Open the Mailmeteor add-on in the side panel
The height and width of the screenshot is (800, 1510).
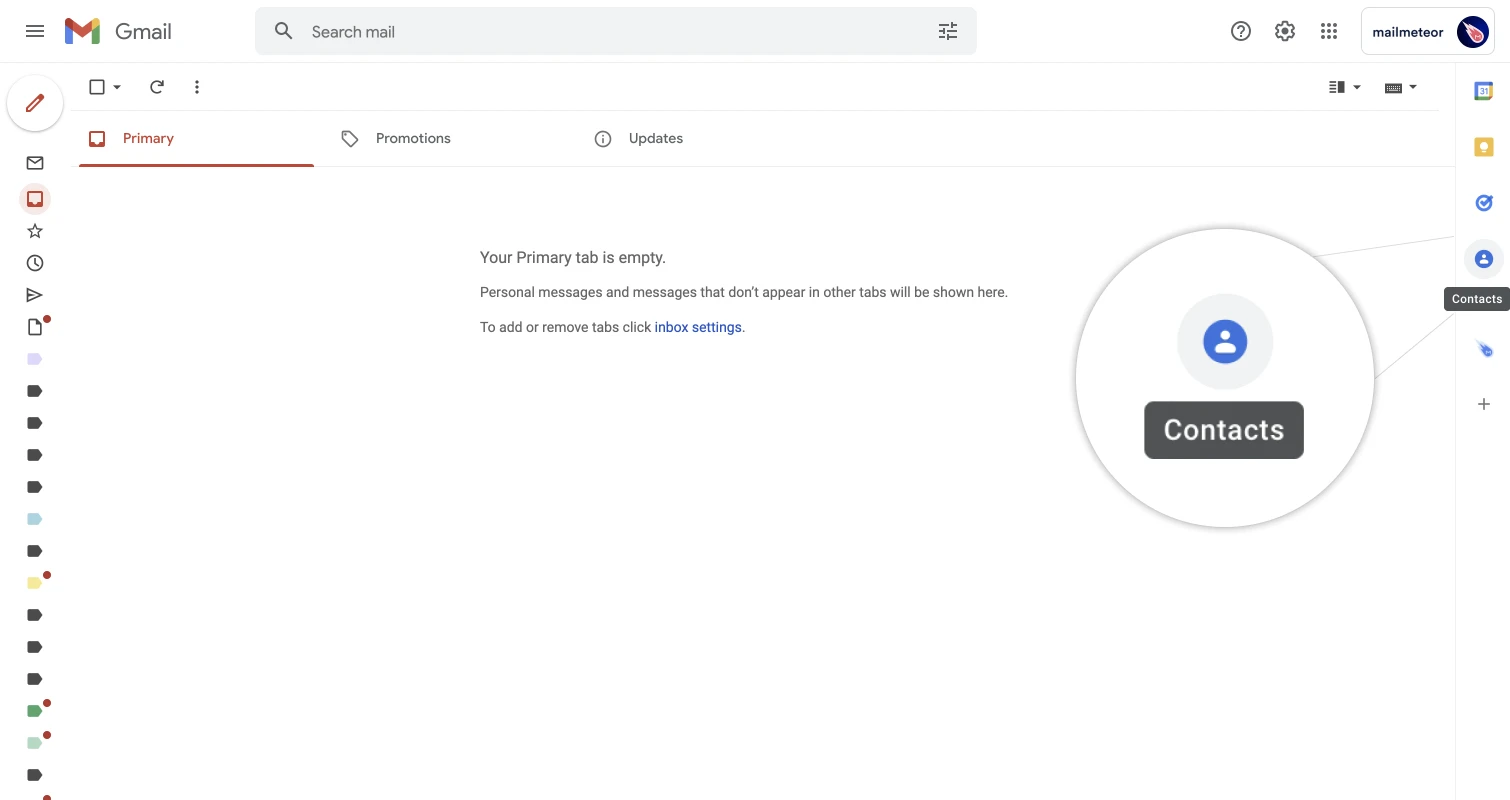click(x=1484, y=348)
